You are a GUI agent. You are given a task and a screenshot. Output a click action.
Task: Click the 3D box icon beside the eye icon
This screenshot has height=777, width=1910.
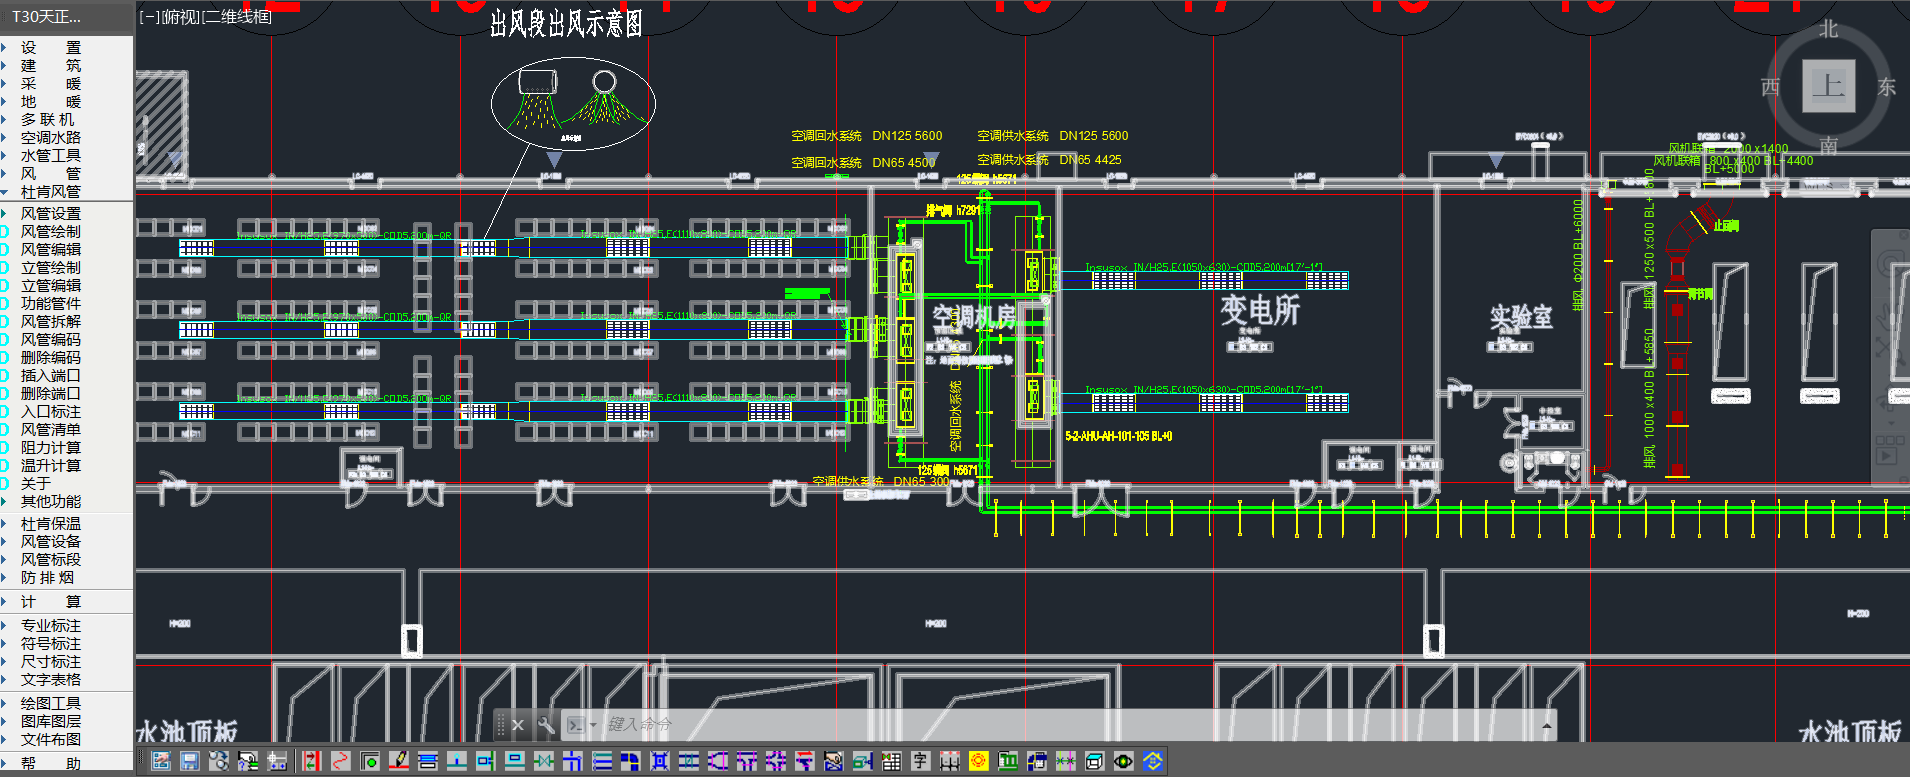(x=1095, y=762)
